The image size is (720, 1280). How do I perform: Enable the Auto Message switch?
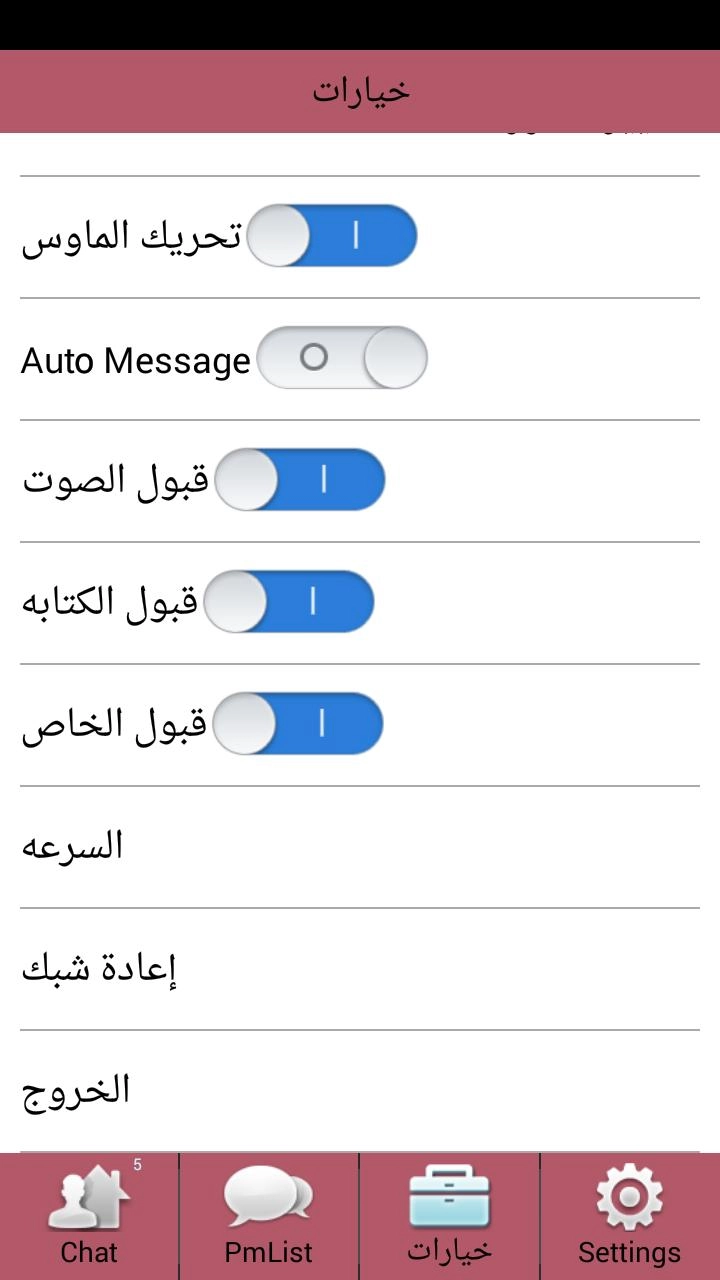point(342,358)
